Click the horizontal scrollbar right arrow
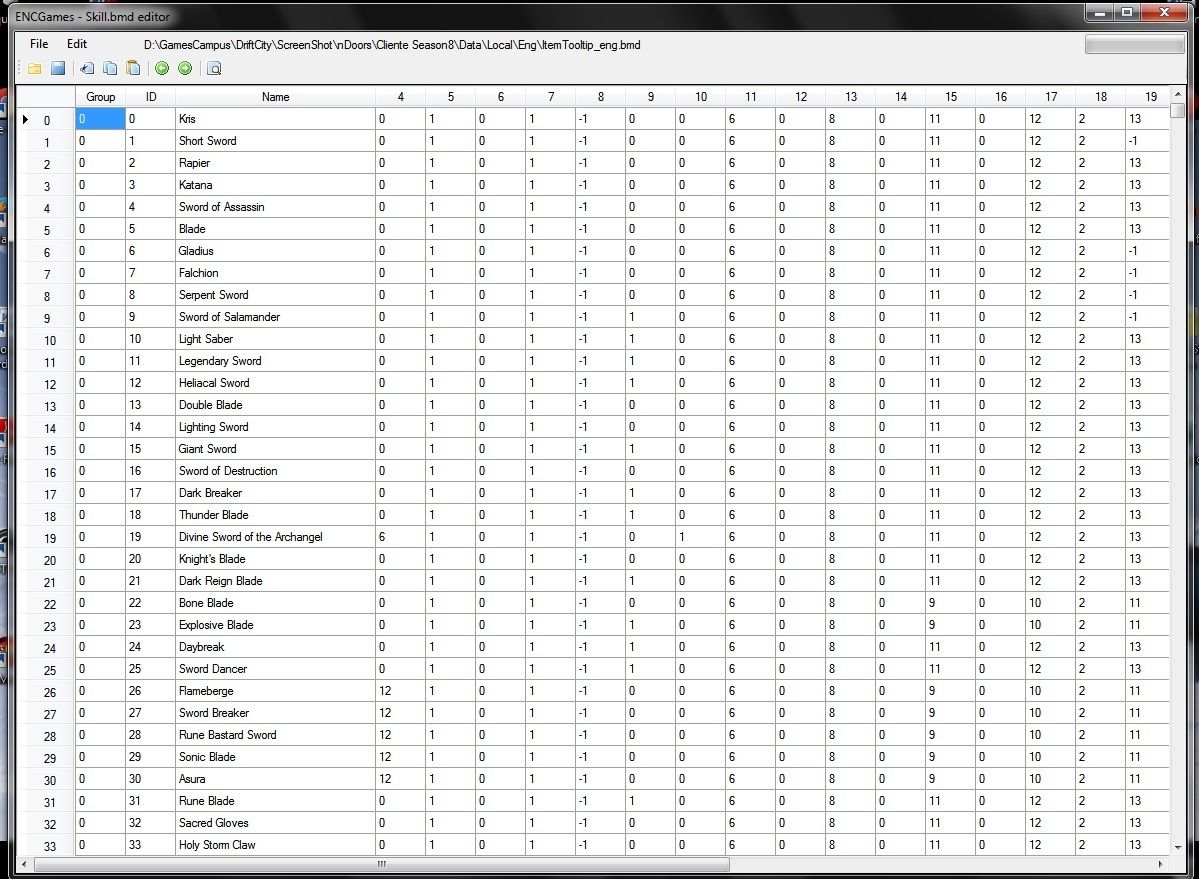The height and width of the screenshot is (879, 1199). tap(1161, 863)
